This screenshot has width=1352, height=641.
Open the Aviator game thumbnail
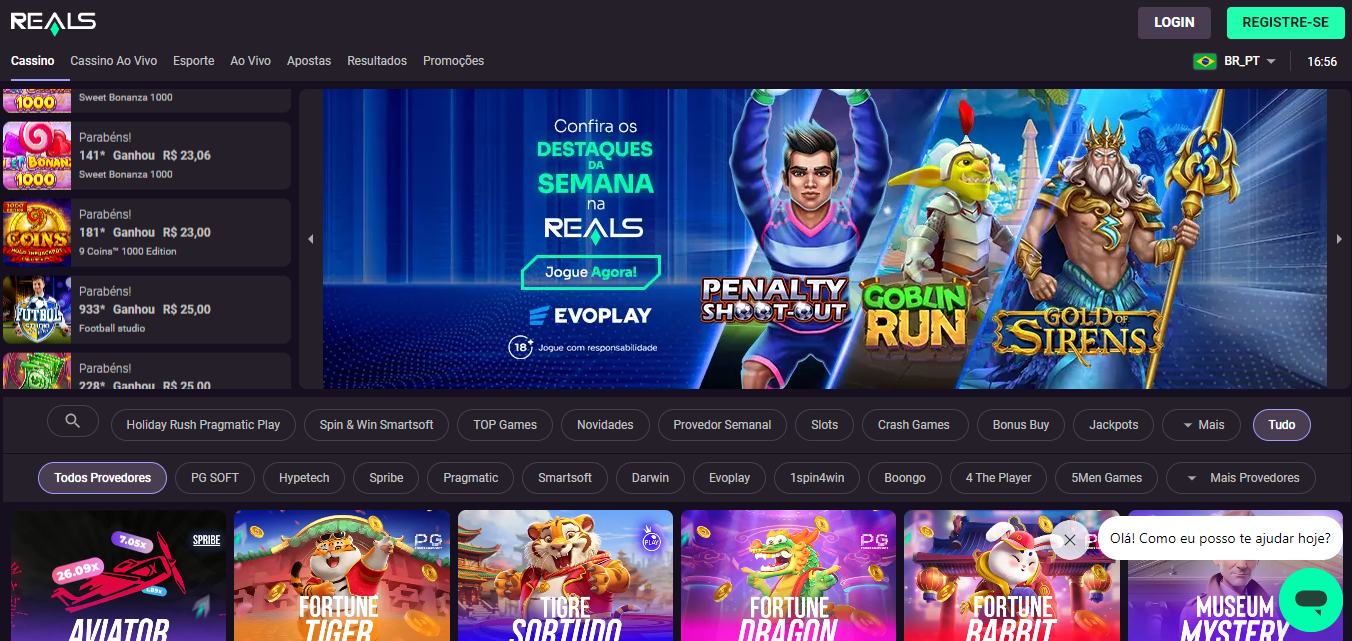click(119, 575)
